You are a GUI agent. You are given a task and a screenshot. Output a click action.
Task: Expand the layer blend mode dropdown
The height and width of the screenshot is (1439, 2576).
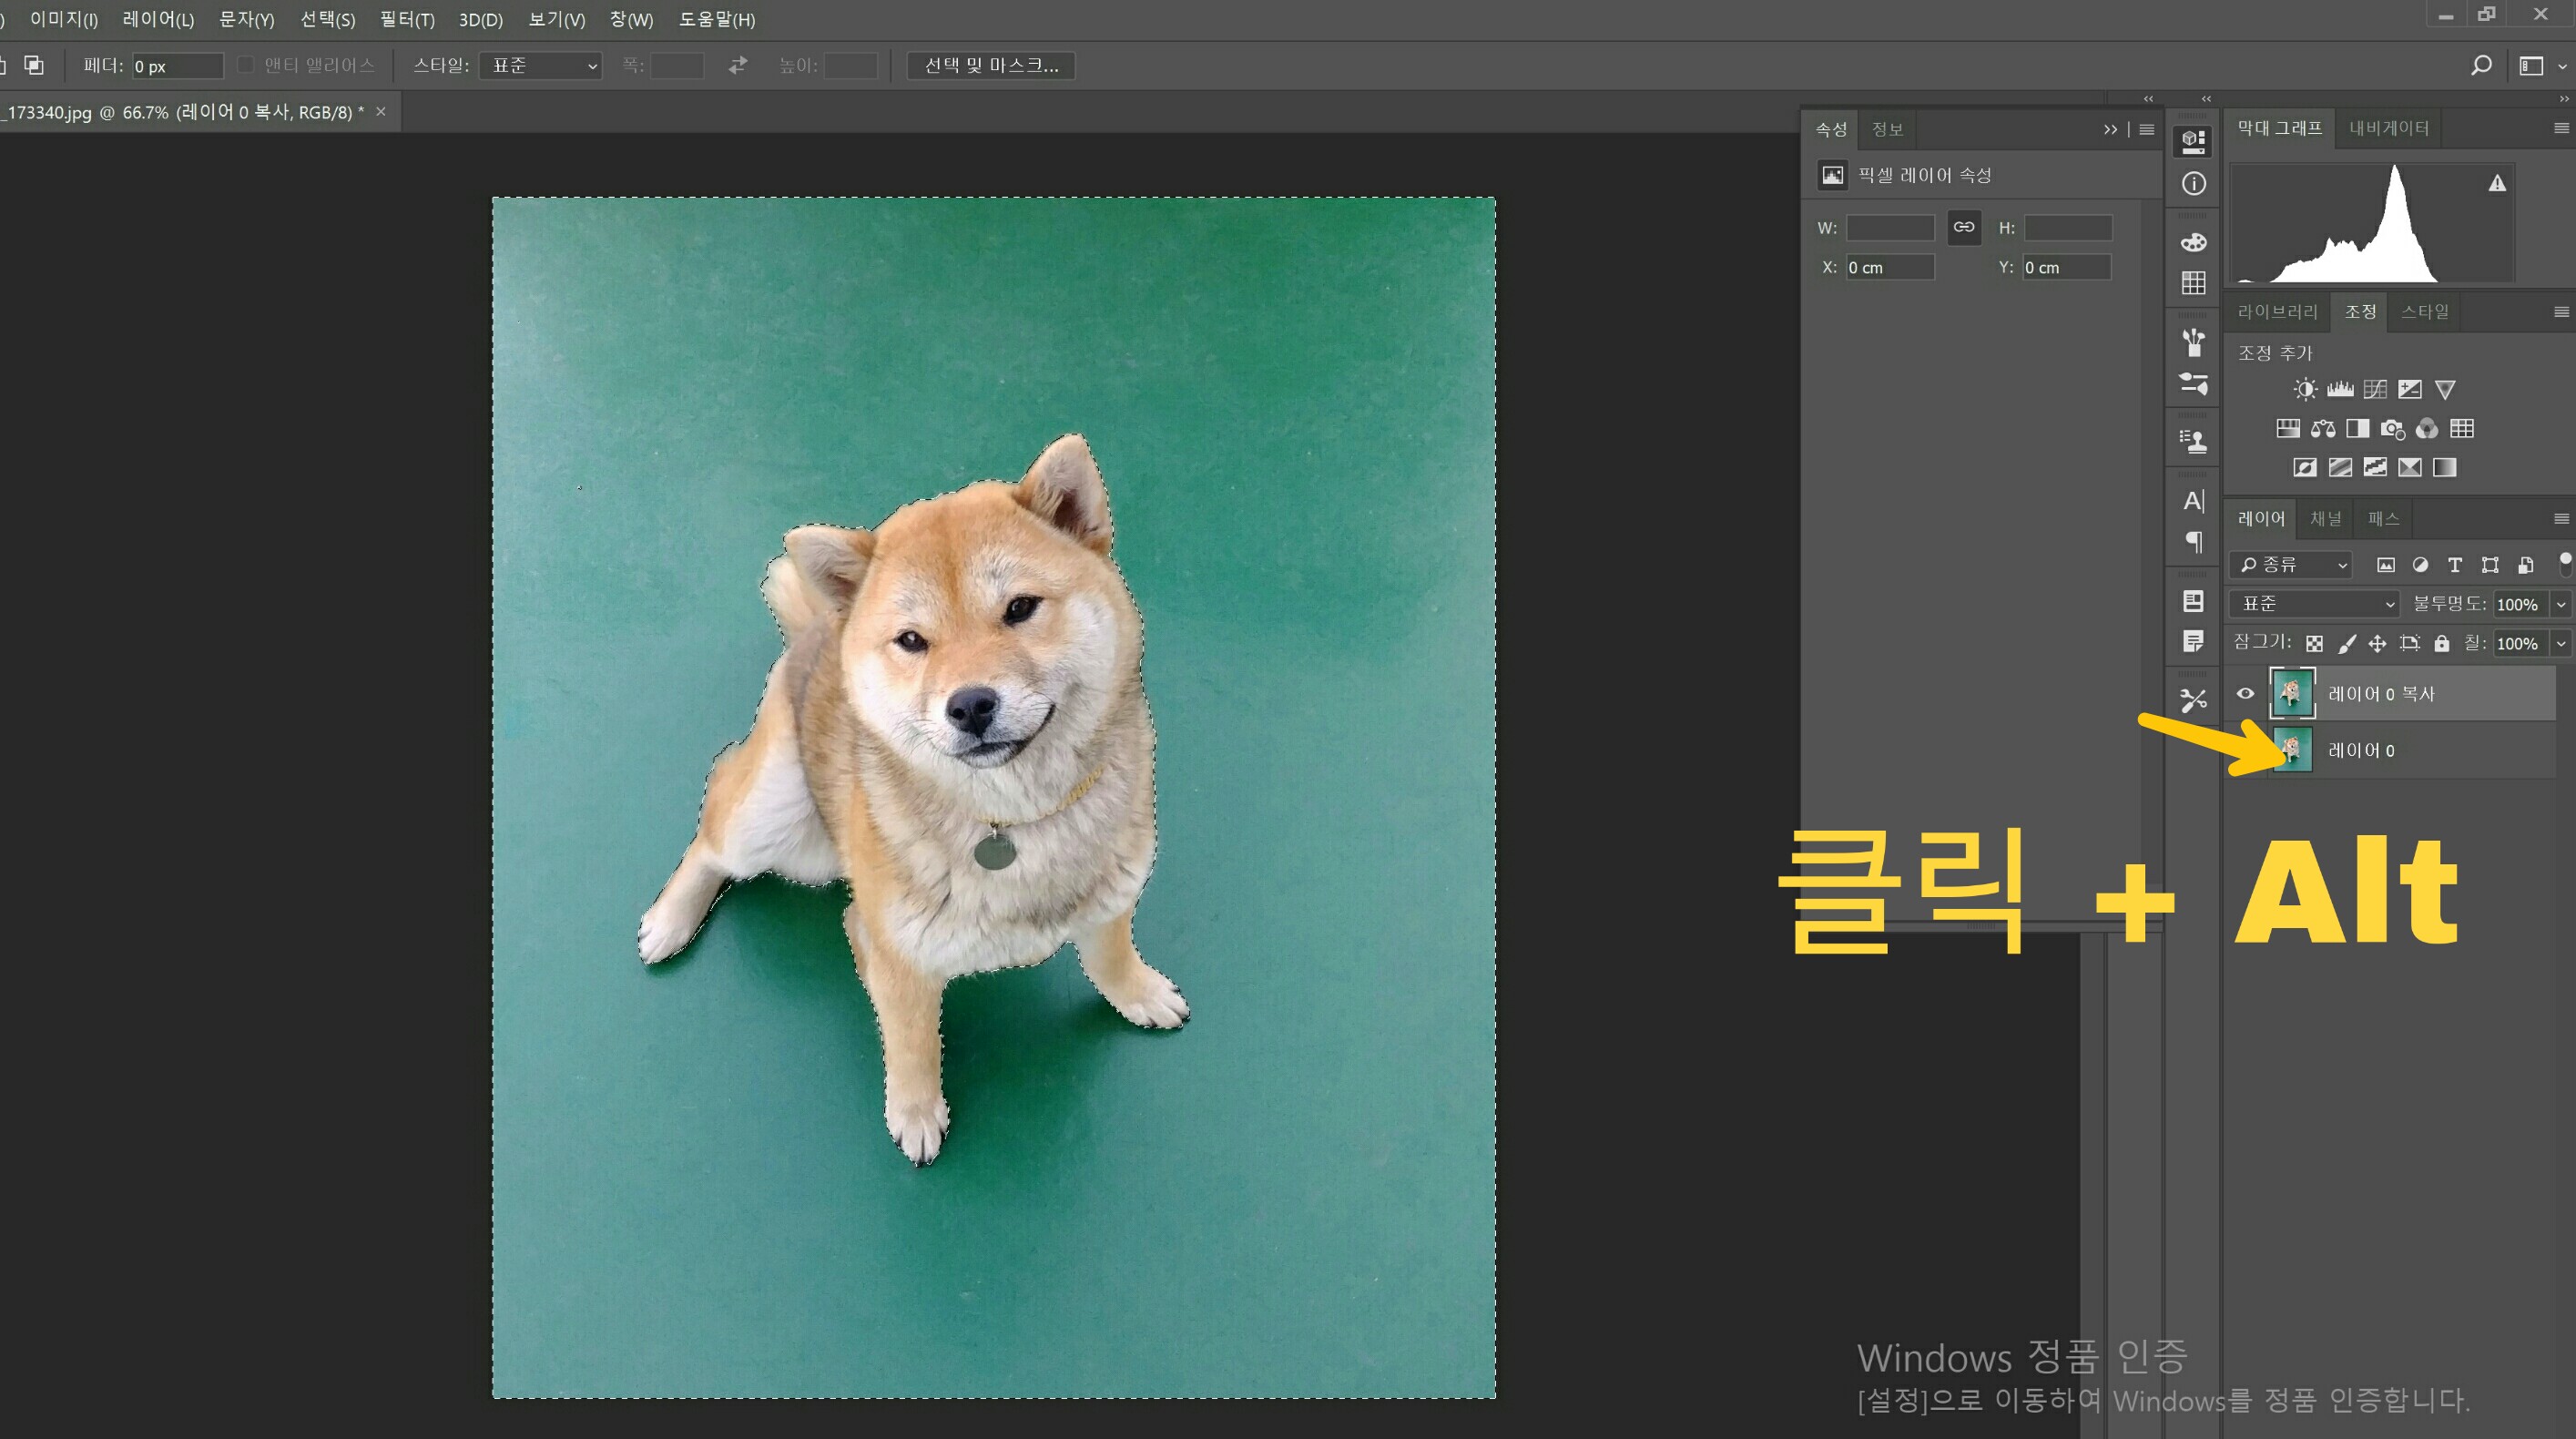click(2314, 604)
